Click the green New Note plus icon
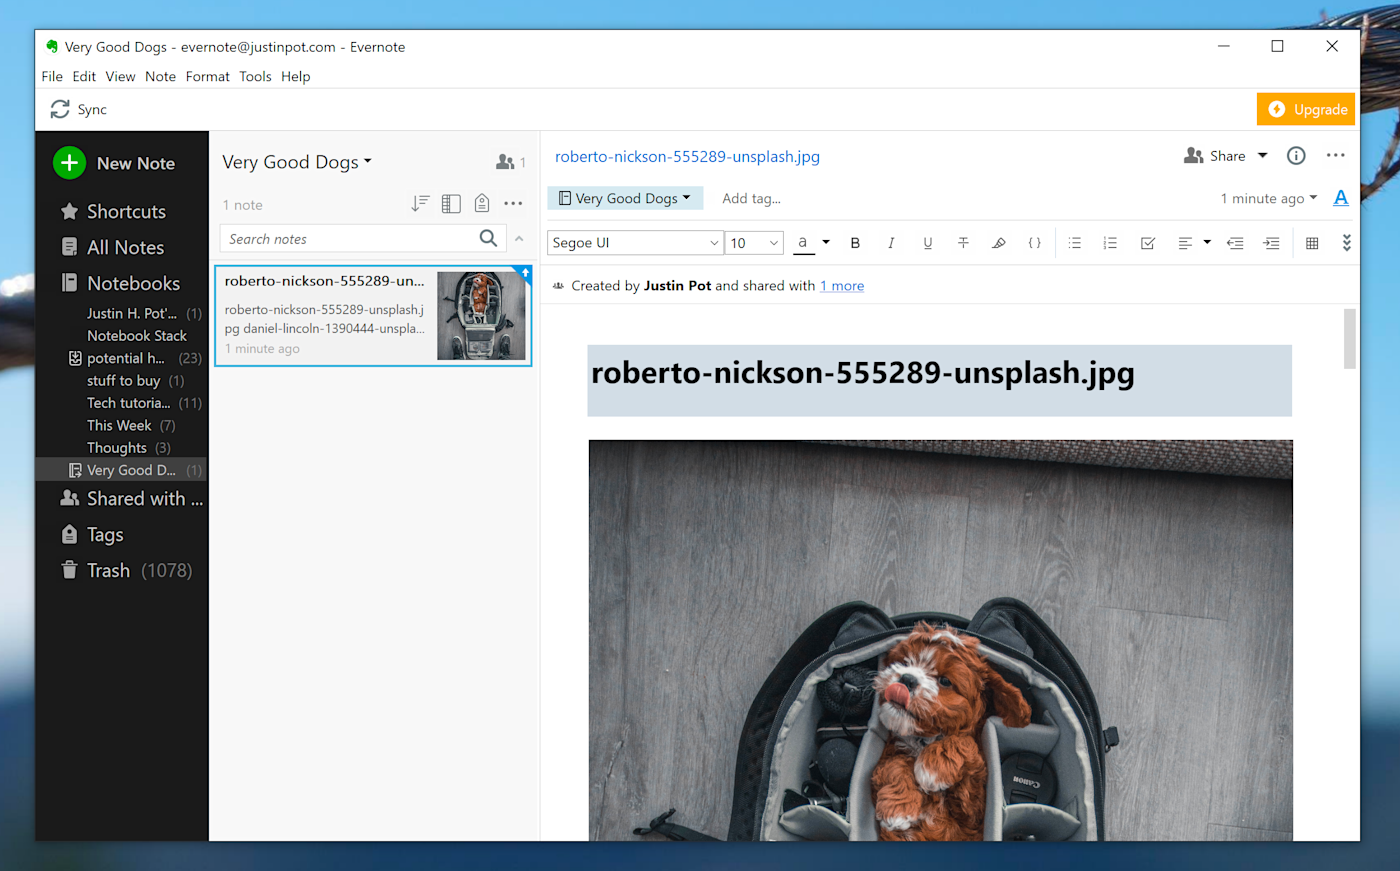The width and height of the screenshot is (1400, 871). click(x=69, y=163)
